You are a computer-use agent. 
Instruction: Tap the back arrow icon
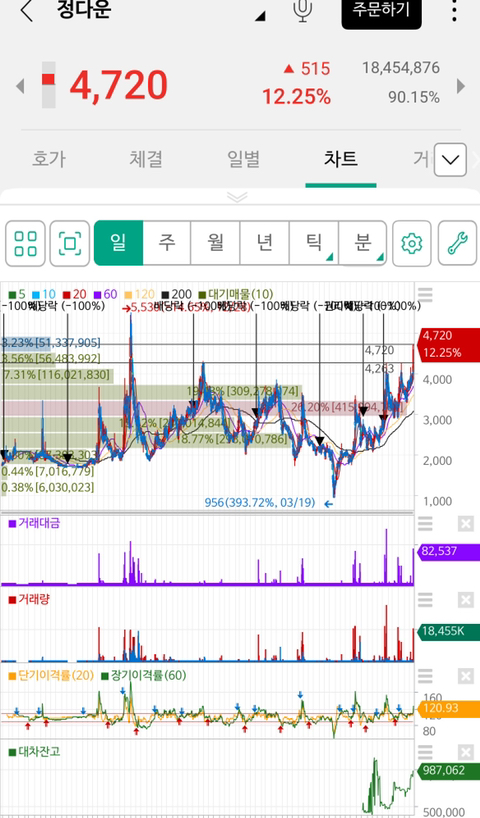(x=27, y=10)
